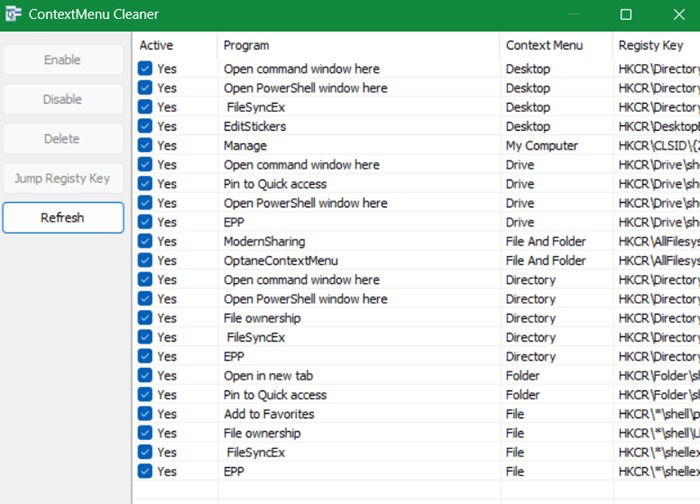Click the Enable button
The image size is (700, 504).
click(63, 60)
